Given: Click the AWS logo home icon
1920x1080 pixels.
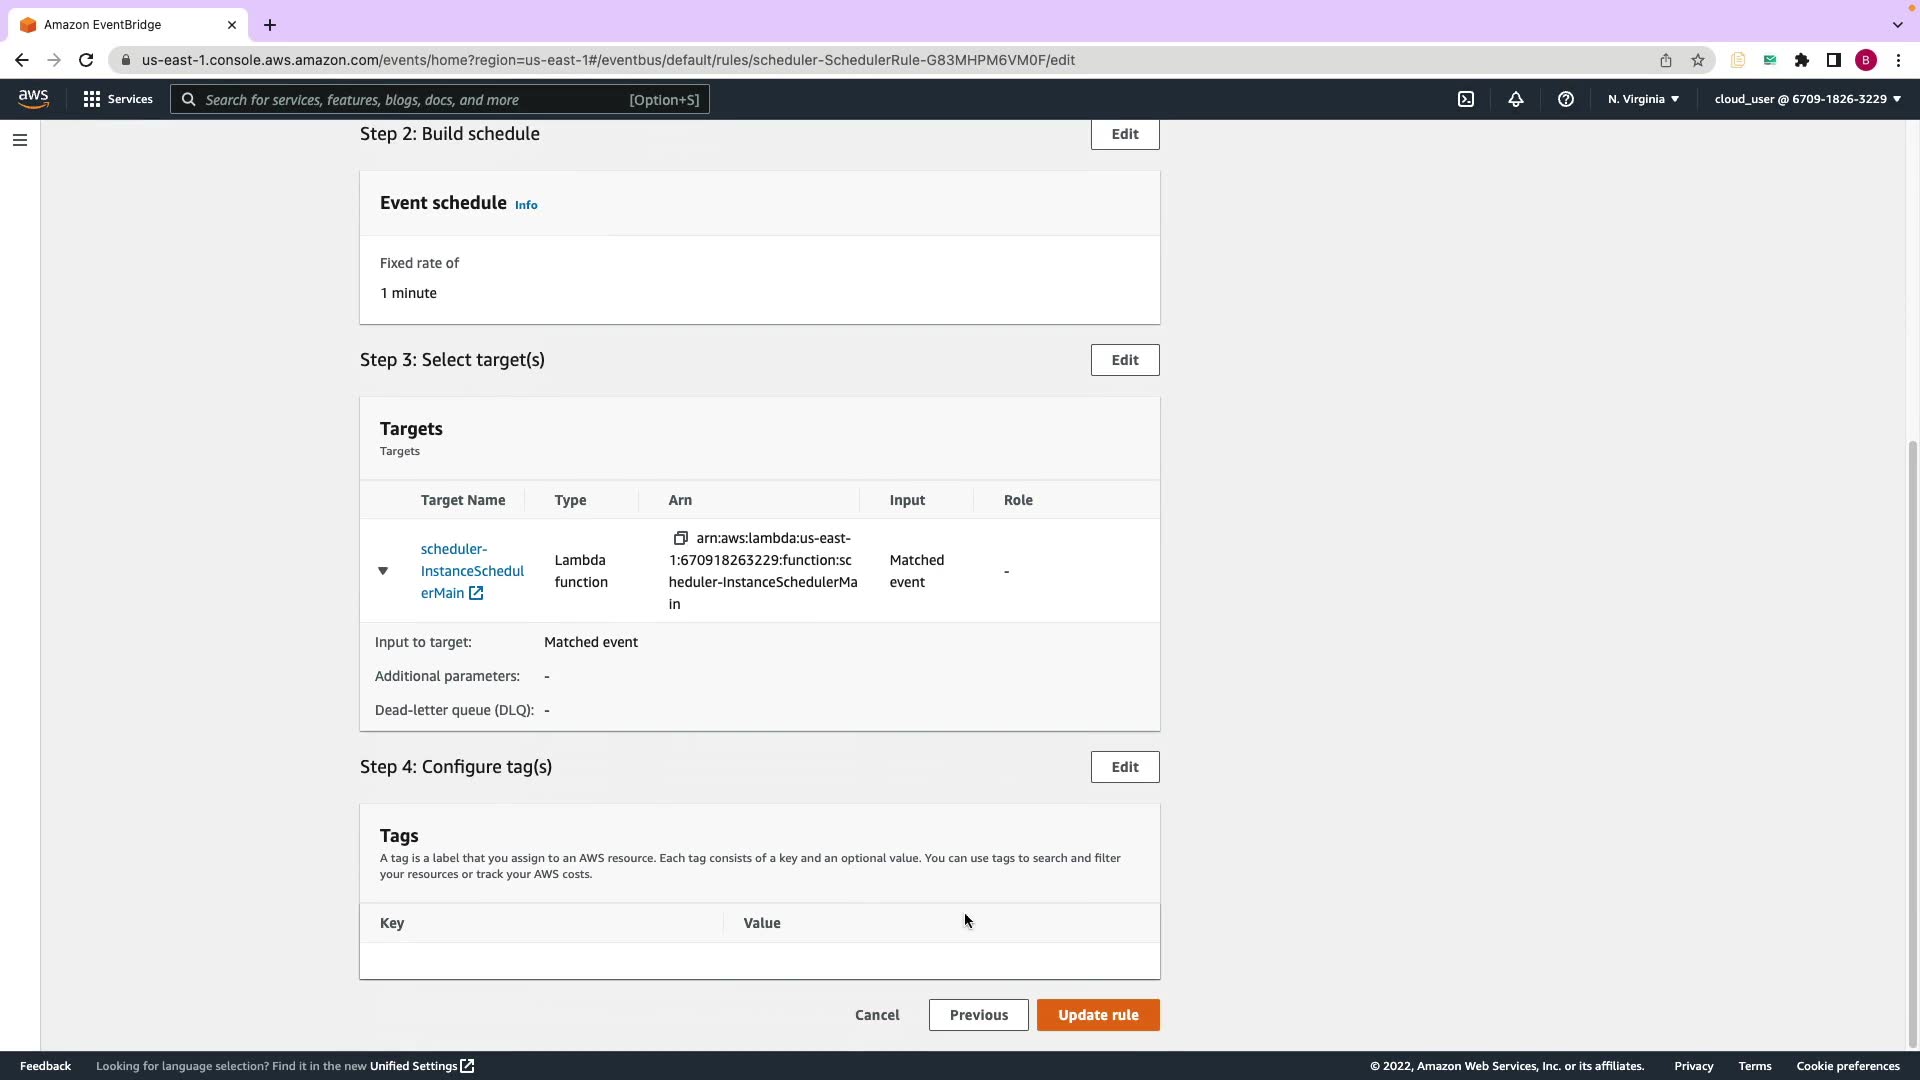Looking at the screenshot, I should (33, 98).
